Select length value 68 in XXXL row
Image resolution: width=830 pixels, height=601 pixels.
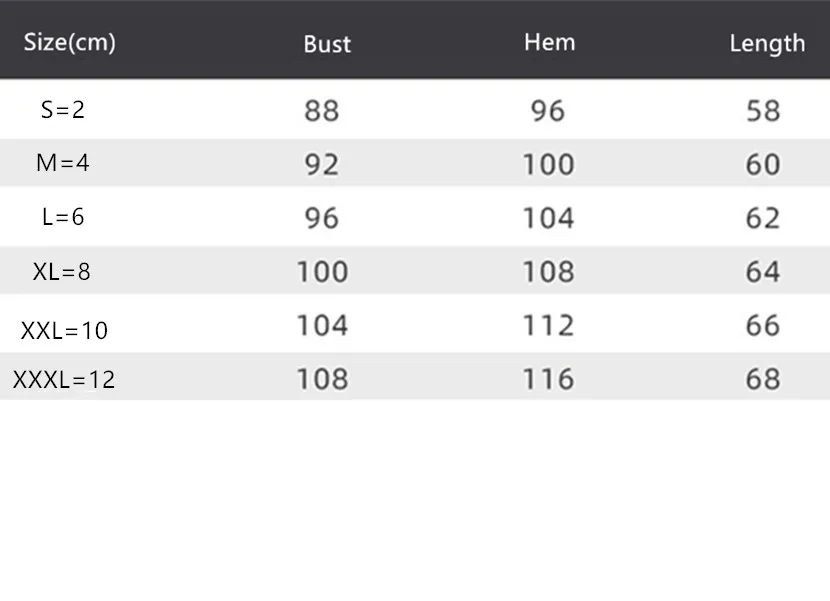pos(763,379)
